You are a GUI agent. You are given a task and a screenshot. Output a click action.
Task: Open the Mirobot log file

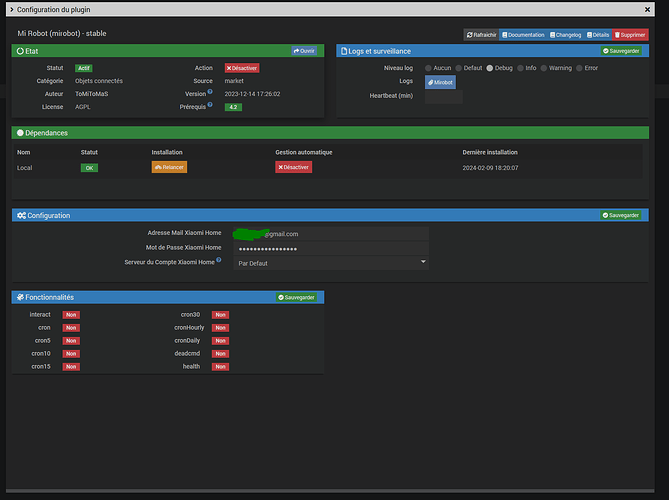(440, 82)
